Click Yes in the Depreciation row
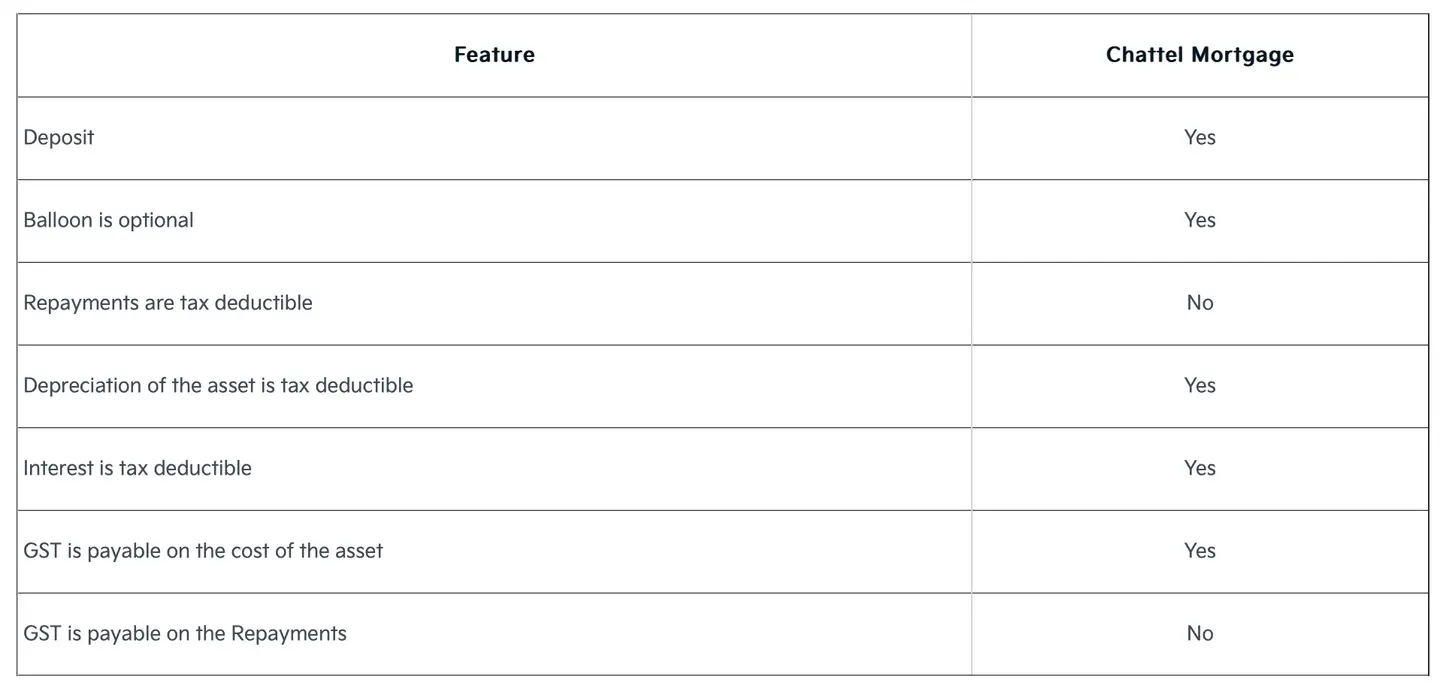 [1199, 386]
